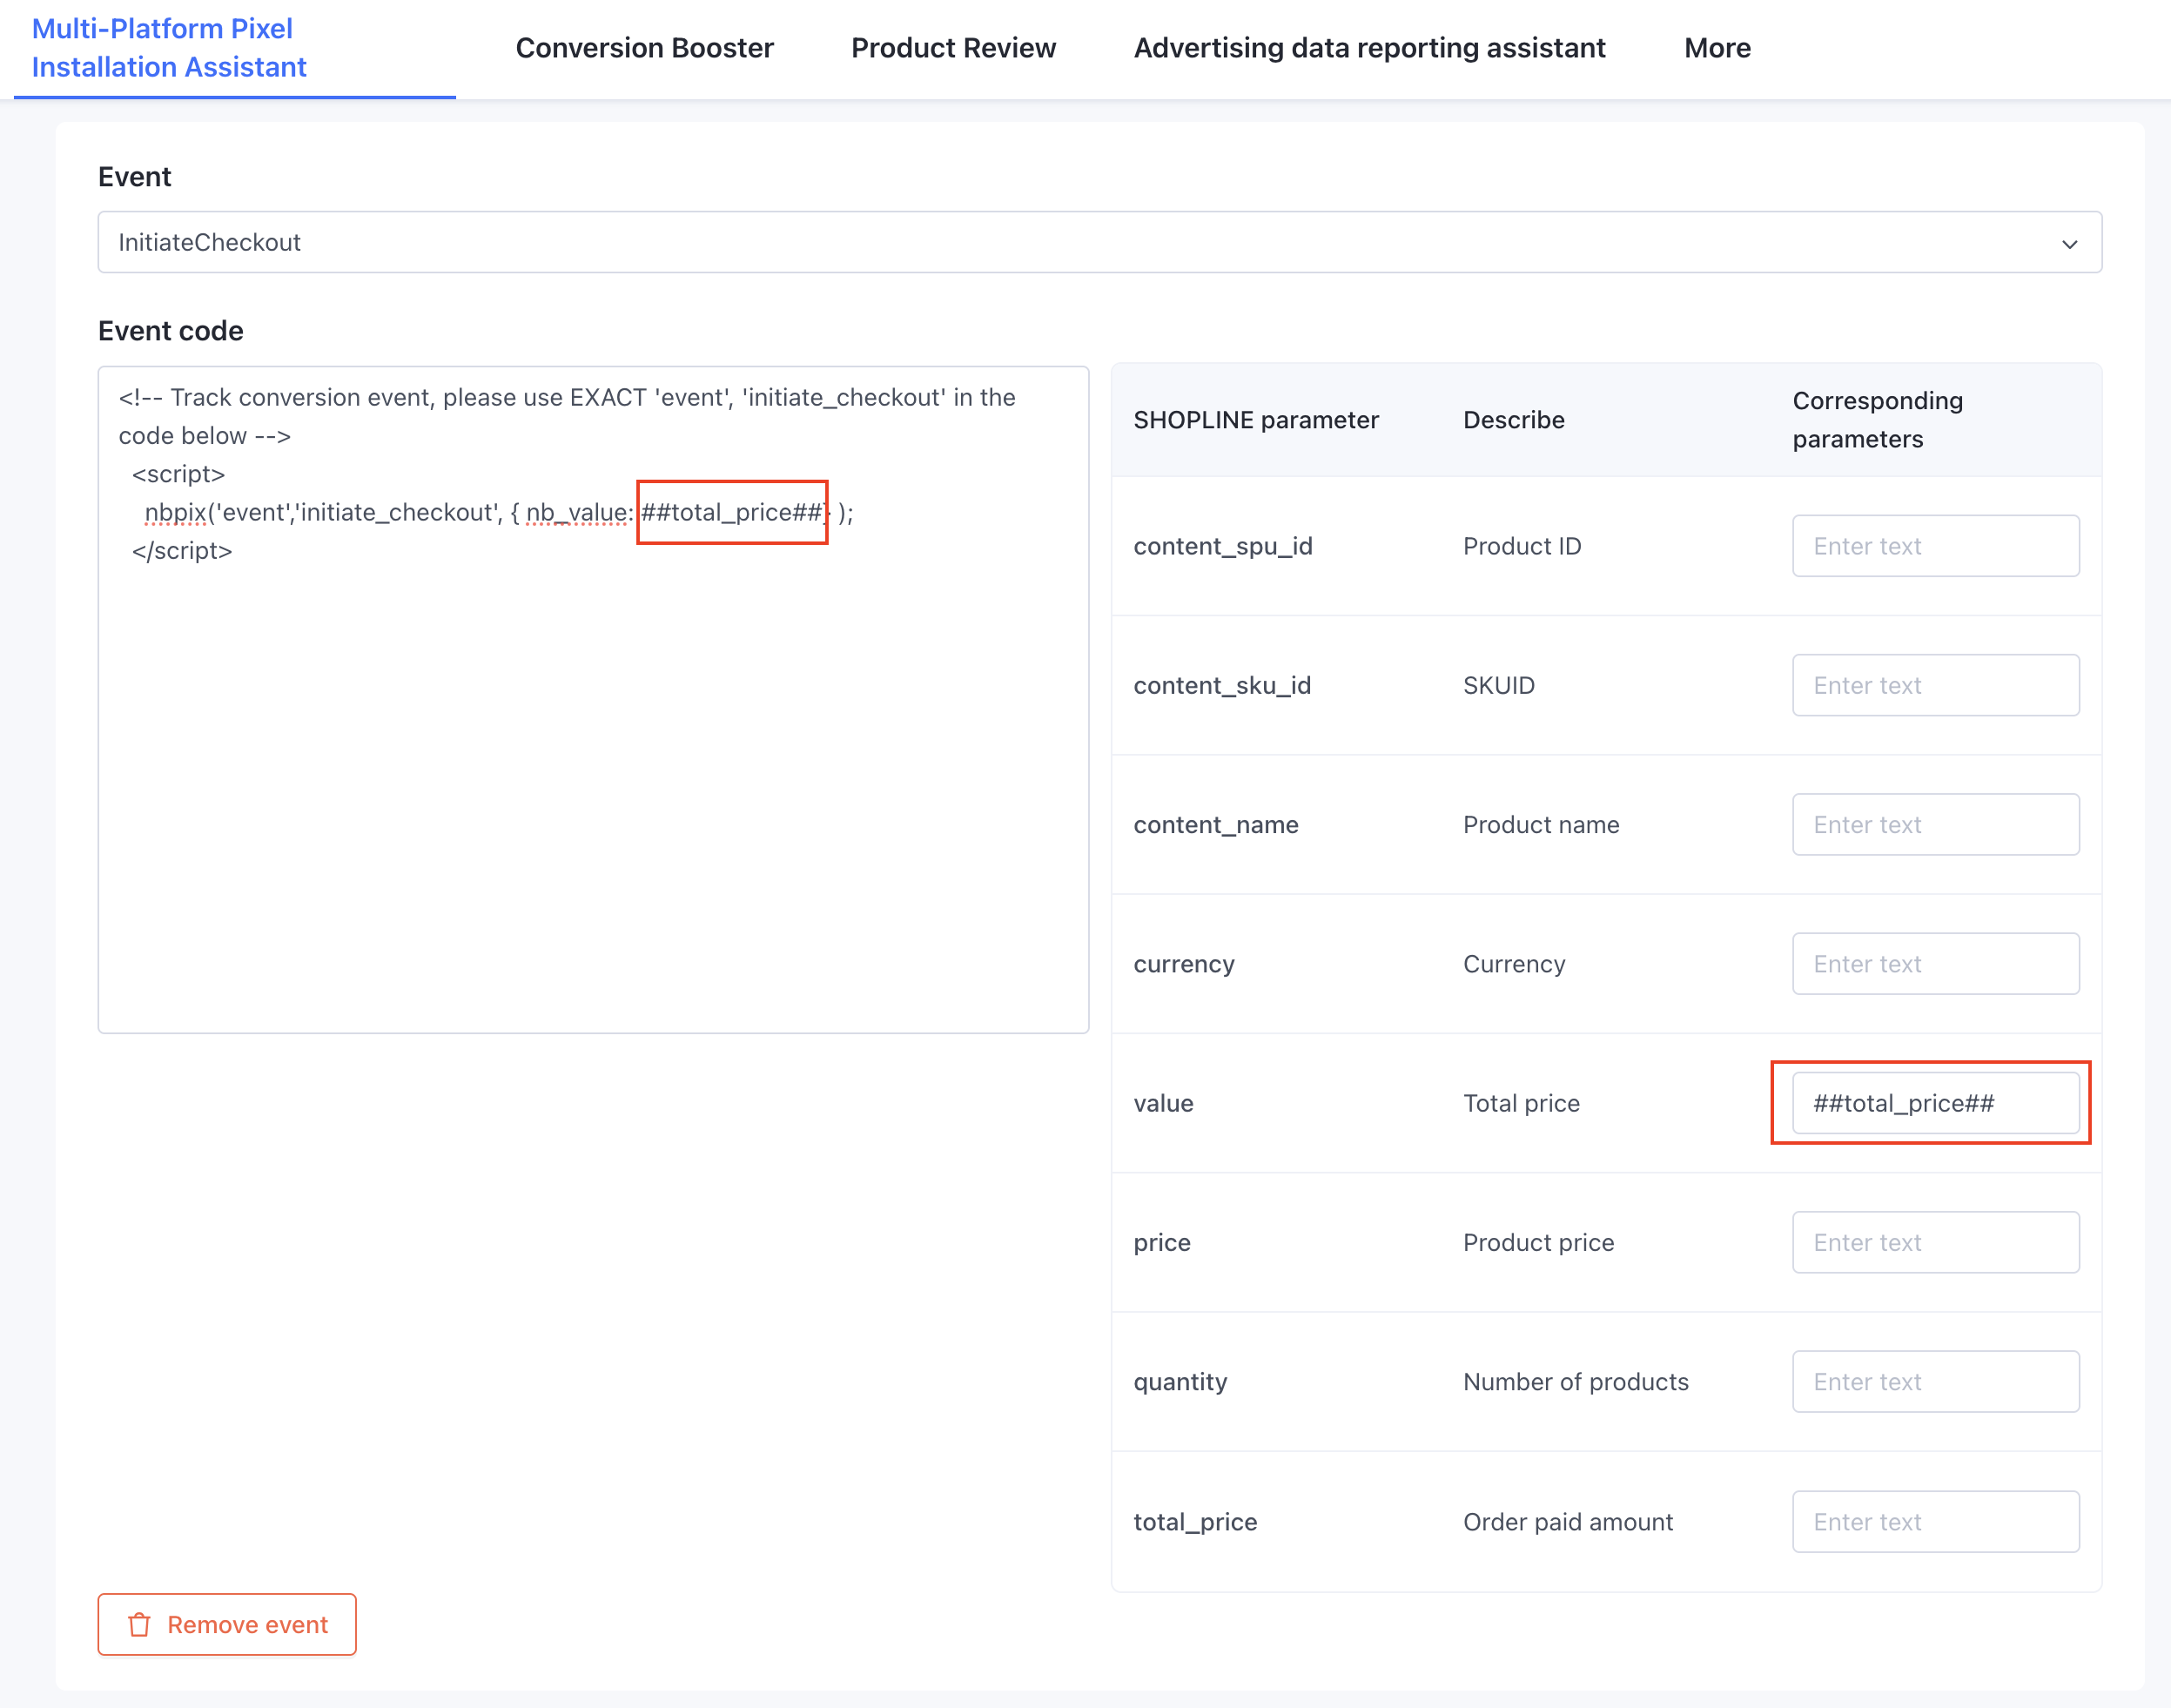Go to Advertising data reporting assistant tab
Screen dimensions: 2171x1708
[x=1369, y=48]
